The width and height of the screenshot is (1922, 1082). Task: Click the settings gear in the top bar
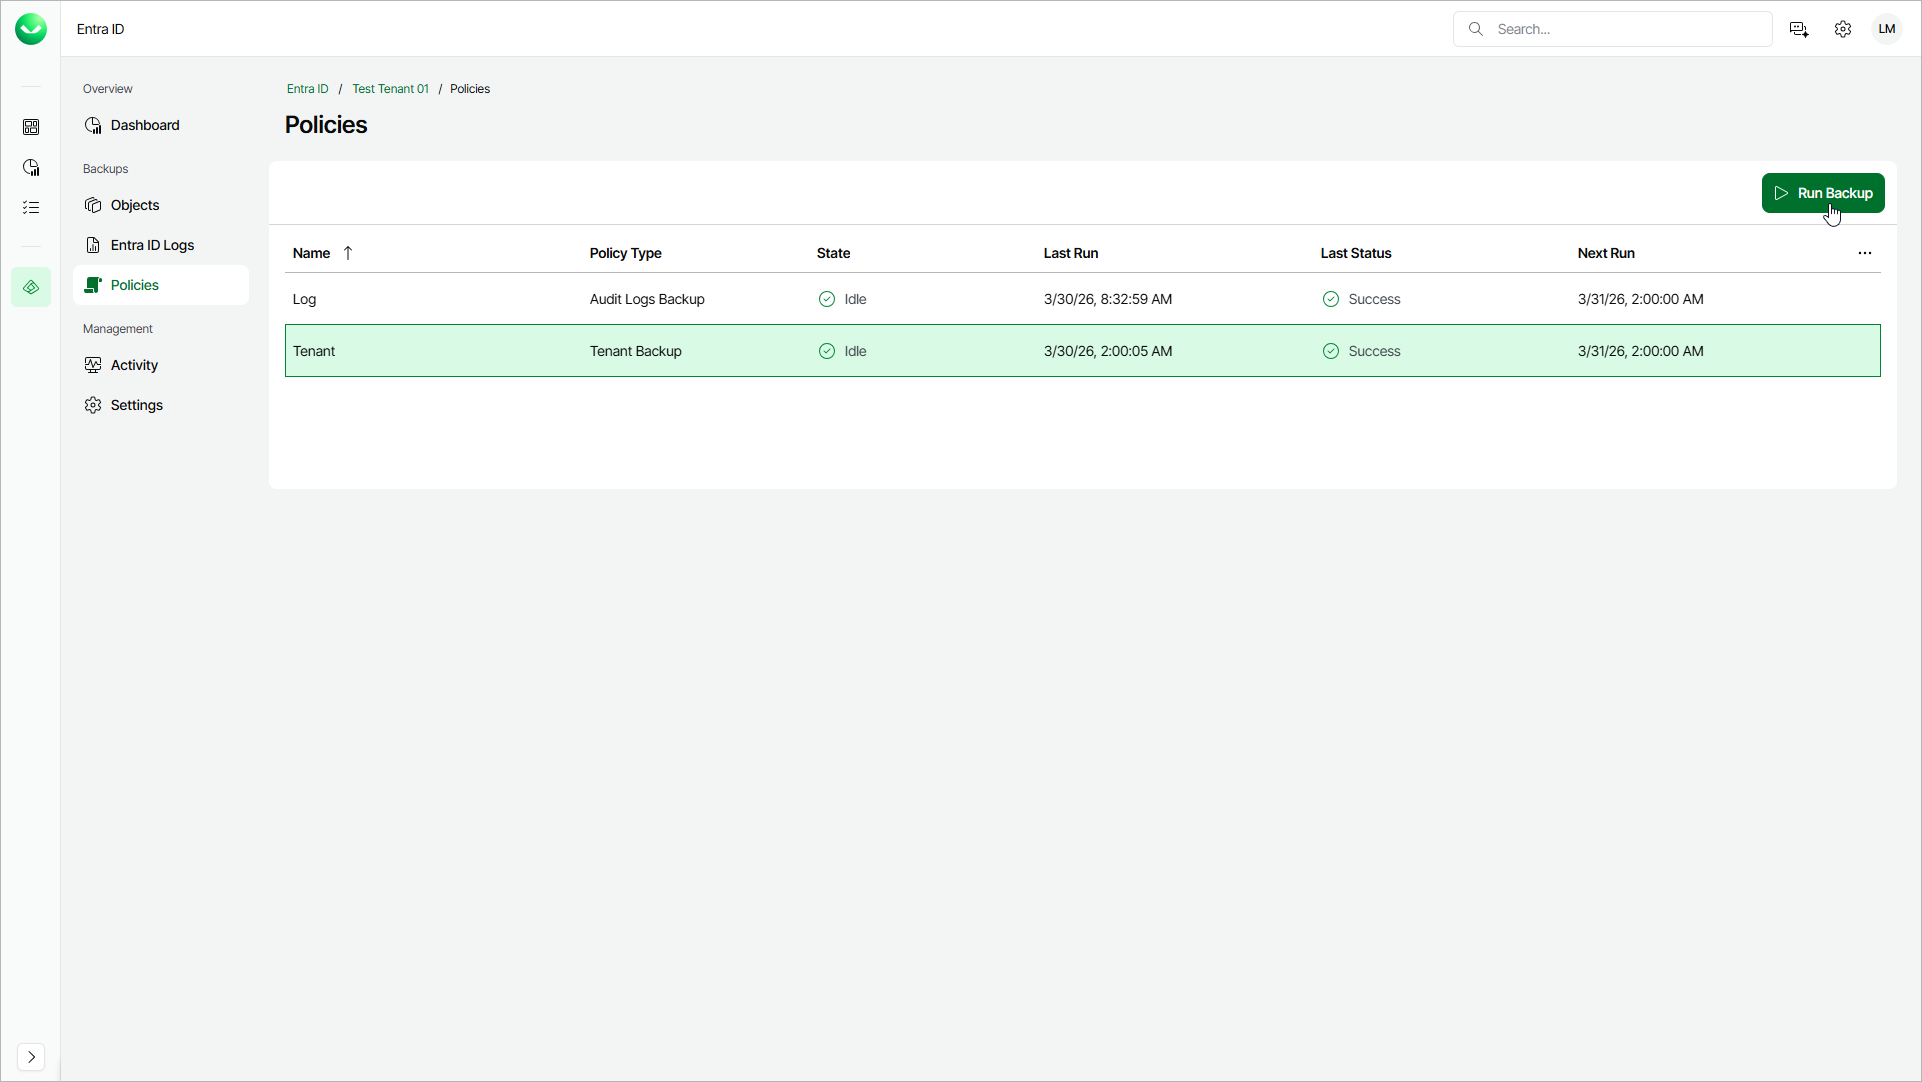point(1843,29)
